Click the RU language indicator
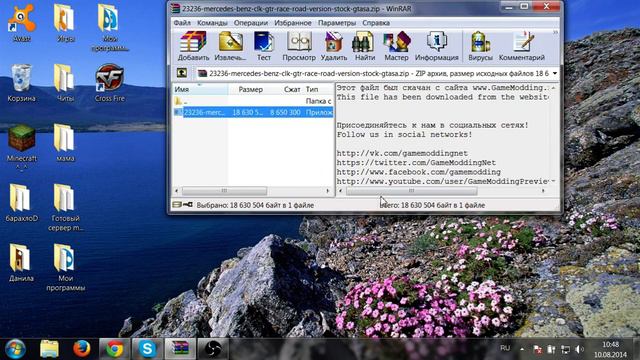Image resolution: width=640 pixels, height=360 pixels. click(505, 348)
